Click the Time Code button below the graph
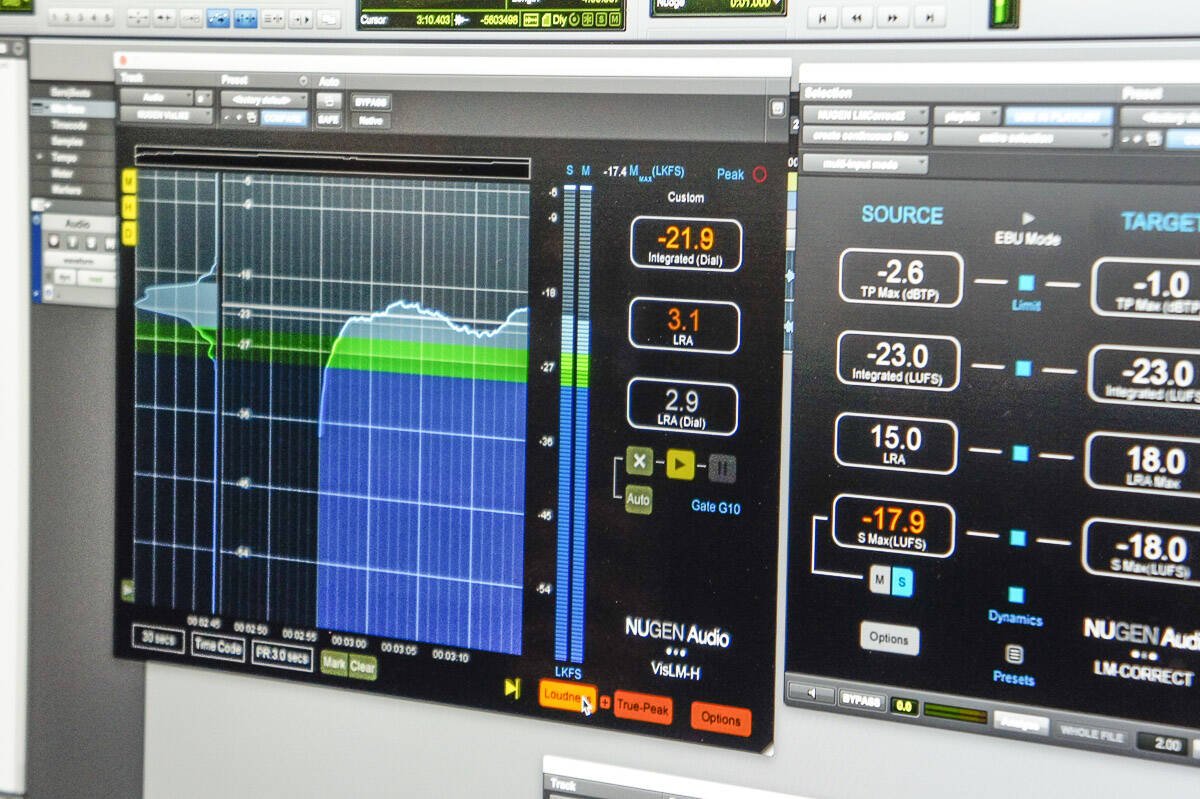 coord(218,648)
